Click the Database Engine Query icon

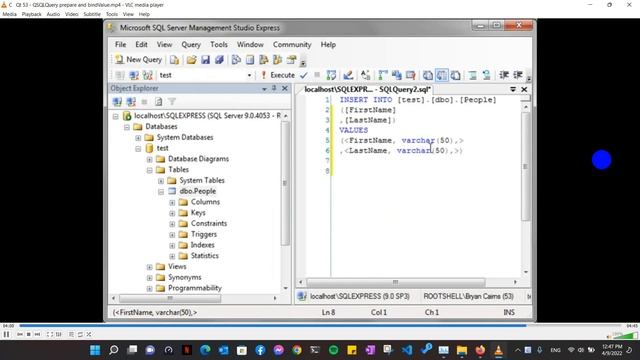(174, 60)
